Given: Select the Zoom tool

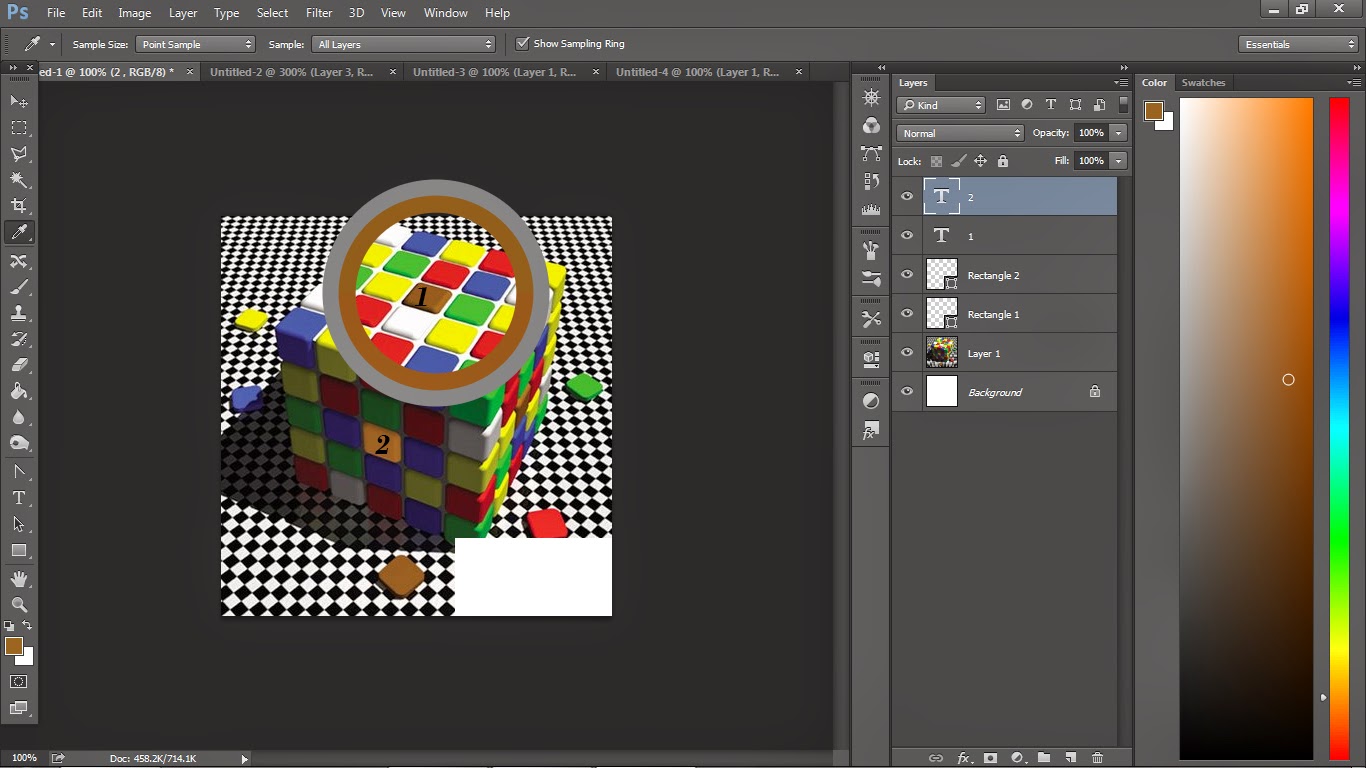Looking at the screenshot, I should click(18, 604).
